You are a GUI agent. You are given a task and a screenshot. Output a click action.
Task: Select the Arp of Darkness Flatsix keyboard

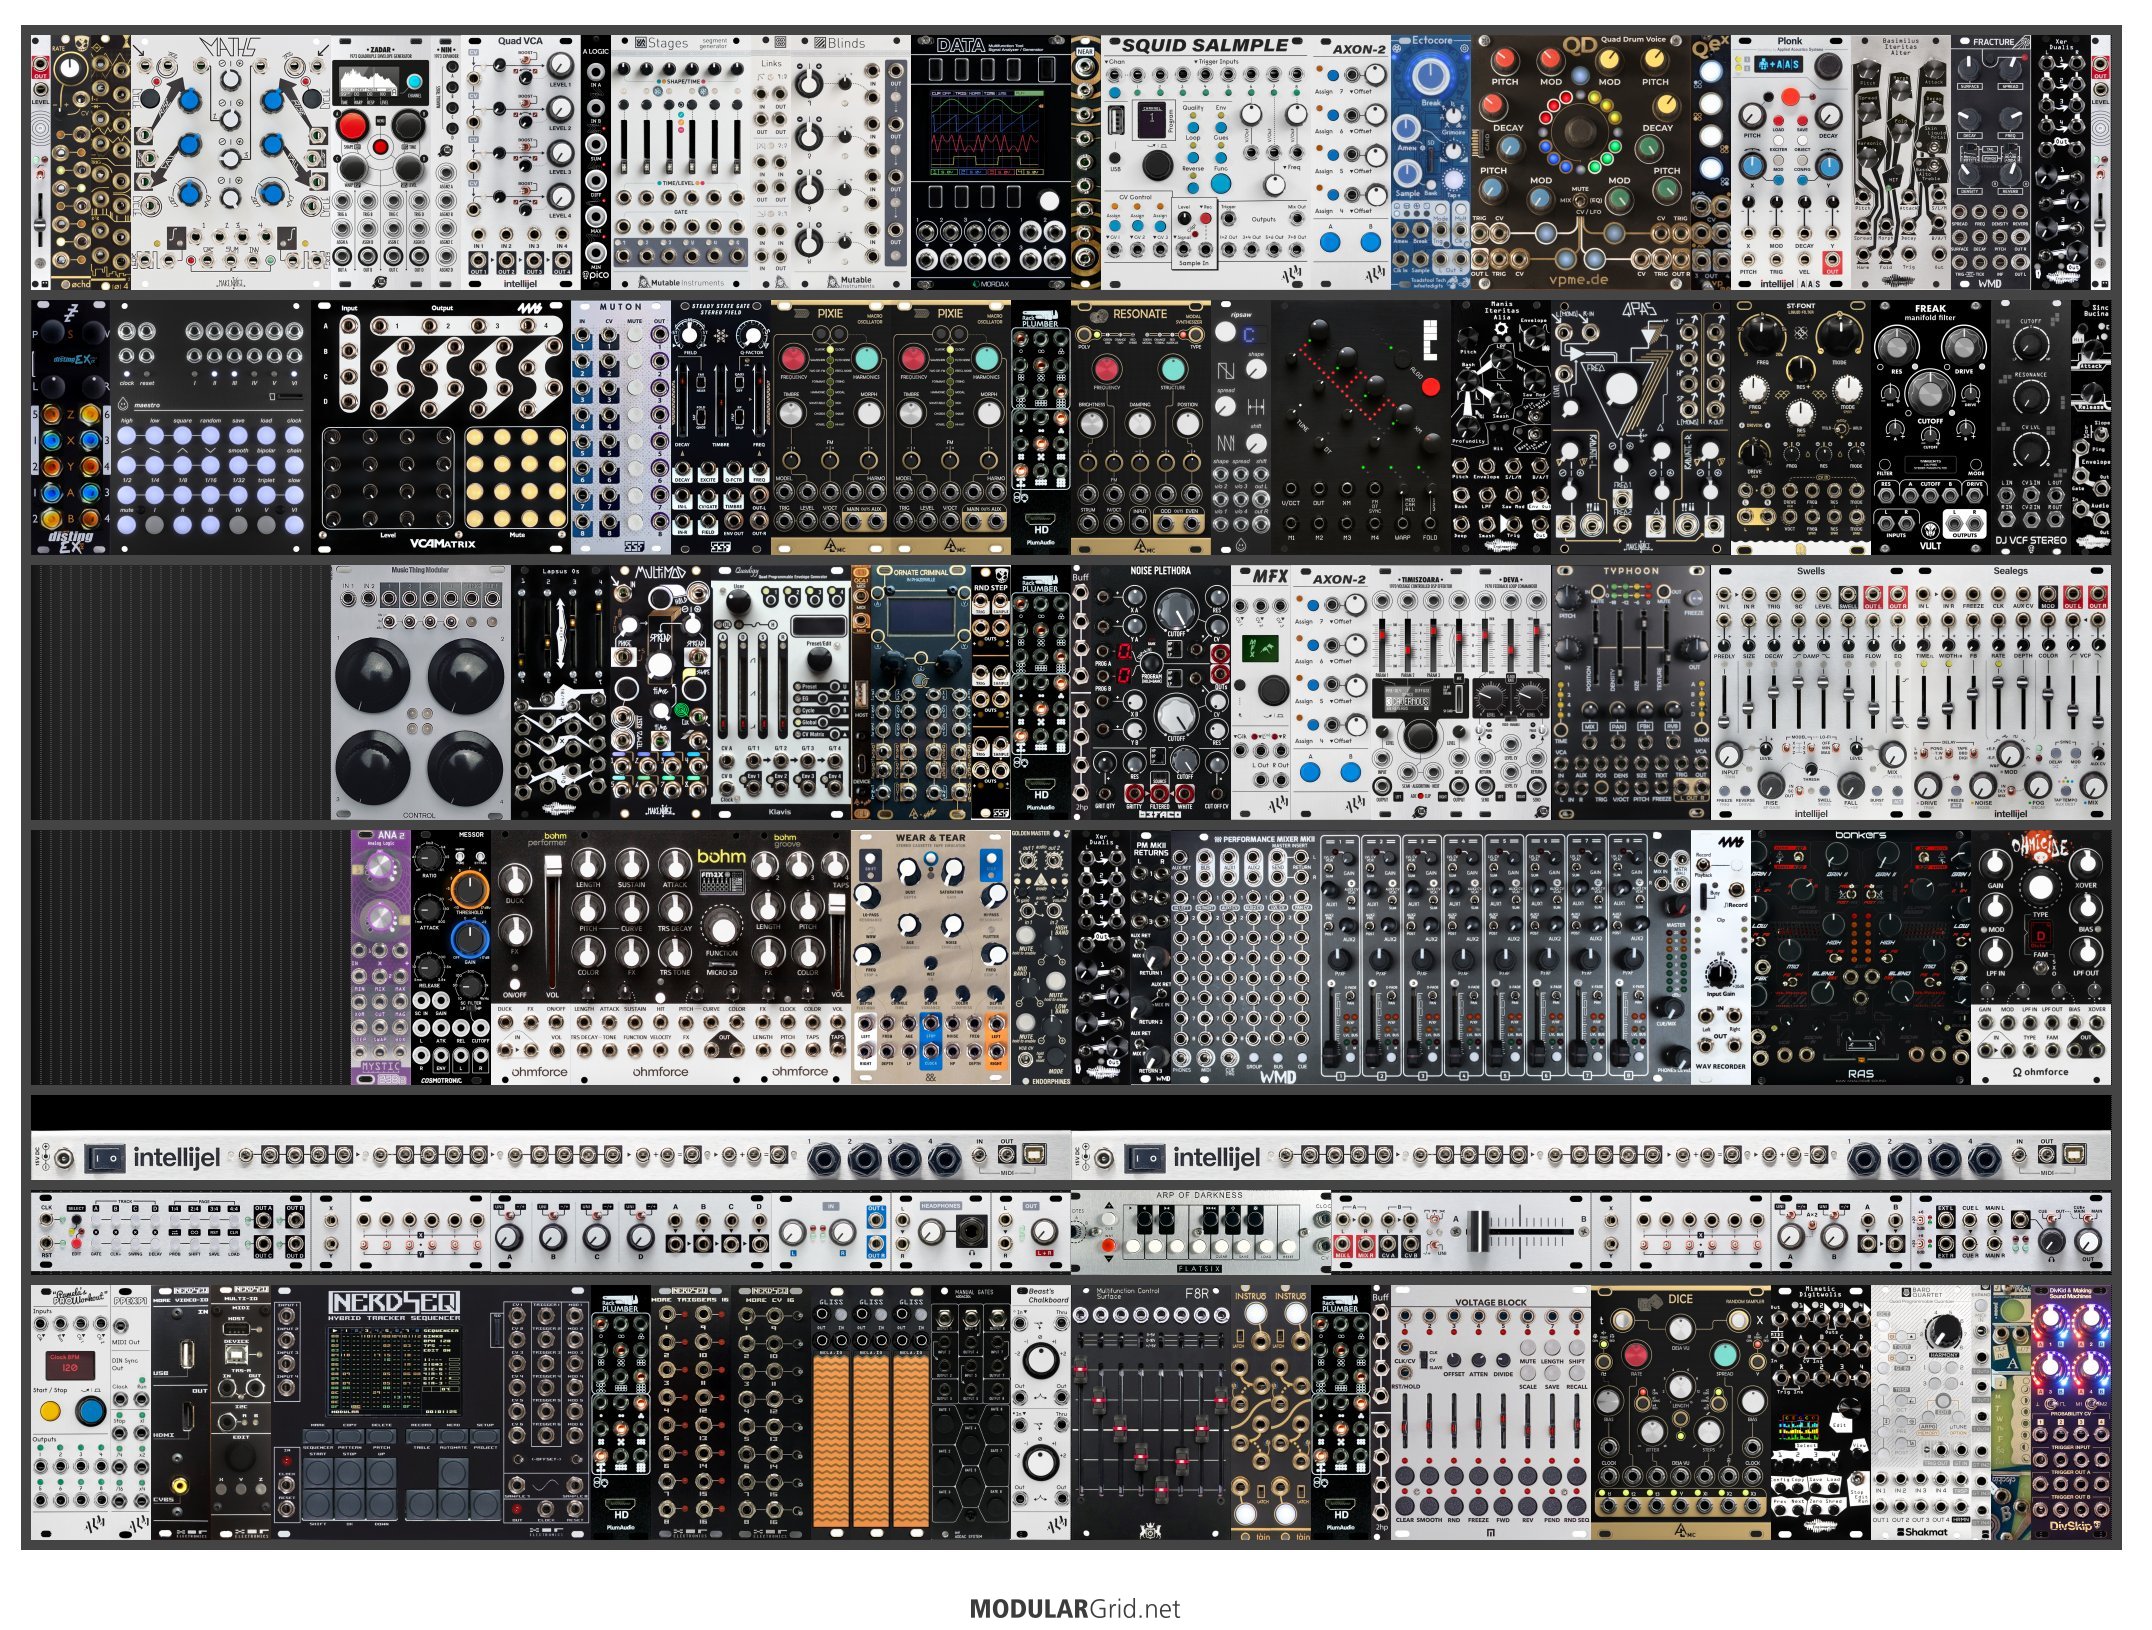pos(1200,1233)
